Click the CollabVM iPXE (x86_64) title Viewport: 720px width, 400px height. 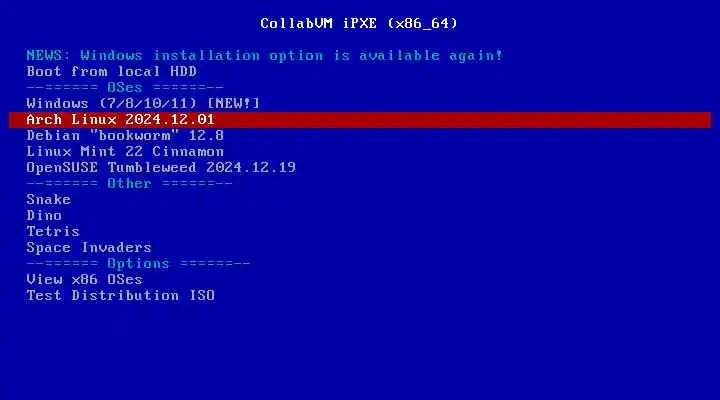[359, 23]
